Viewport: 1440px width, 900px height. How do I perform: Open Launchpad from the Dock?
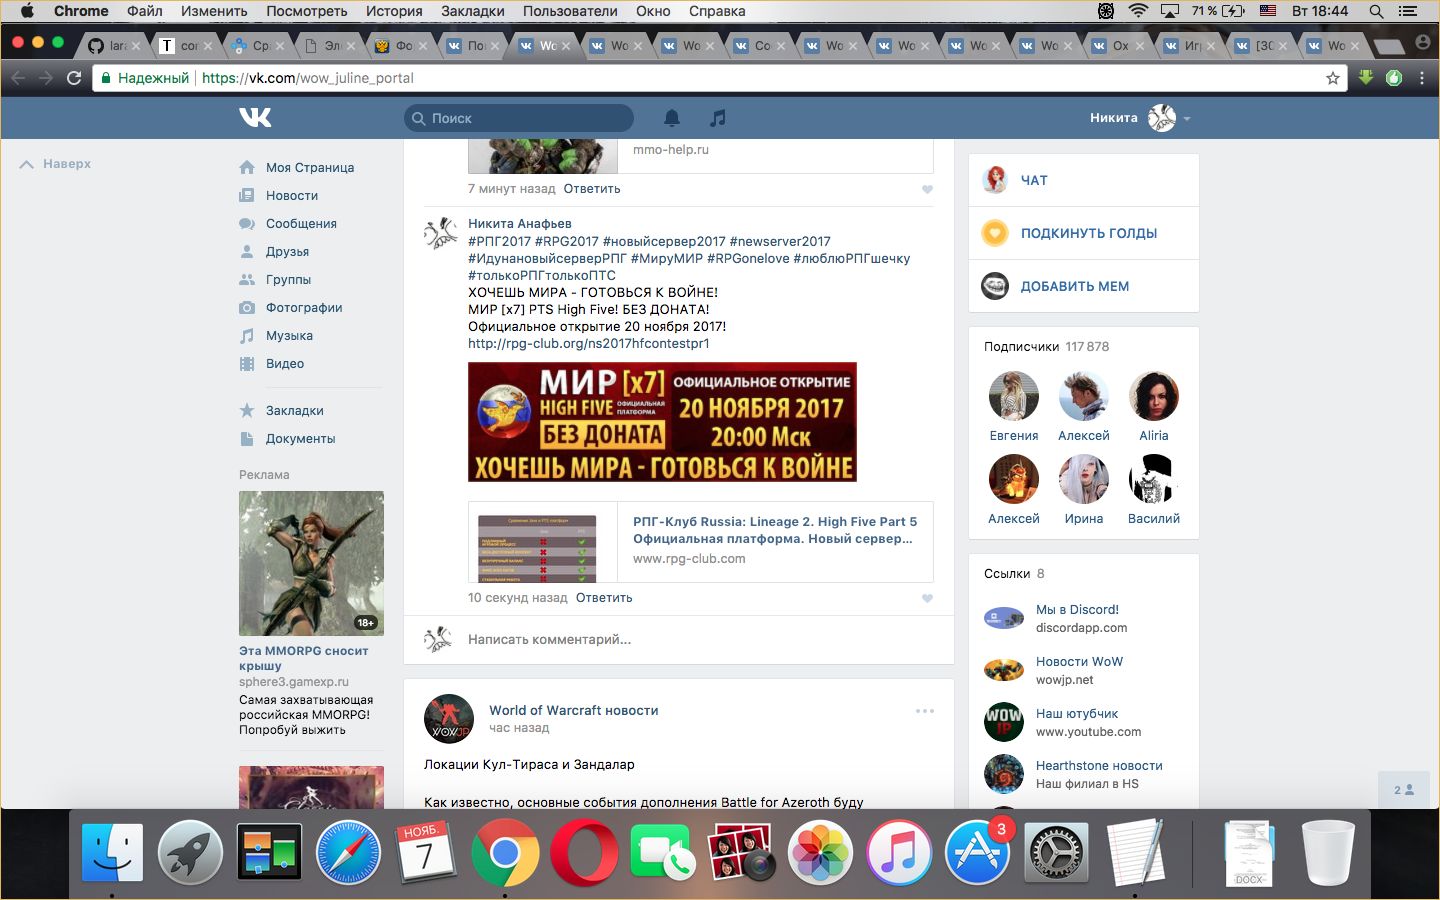(x=190, y=853)
